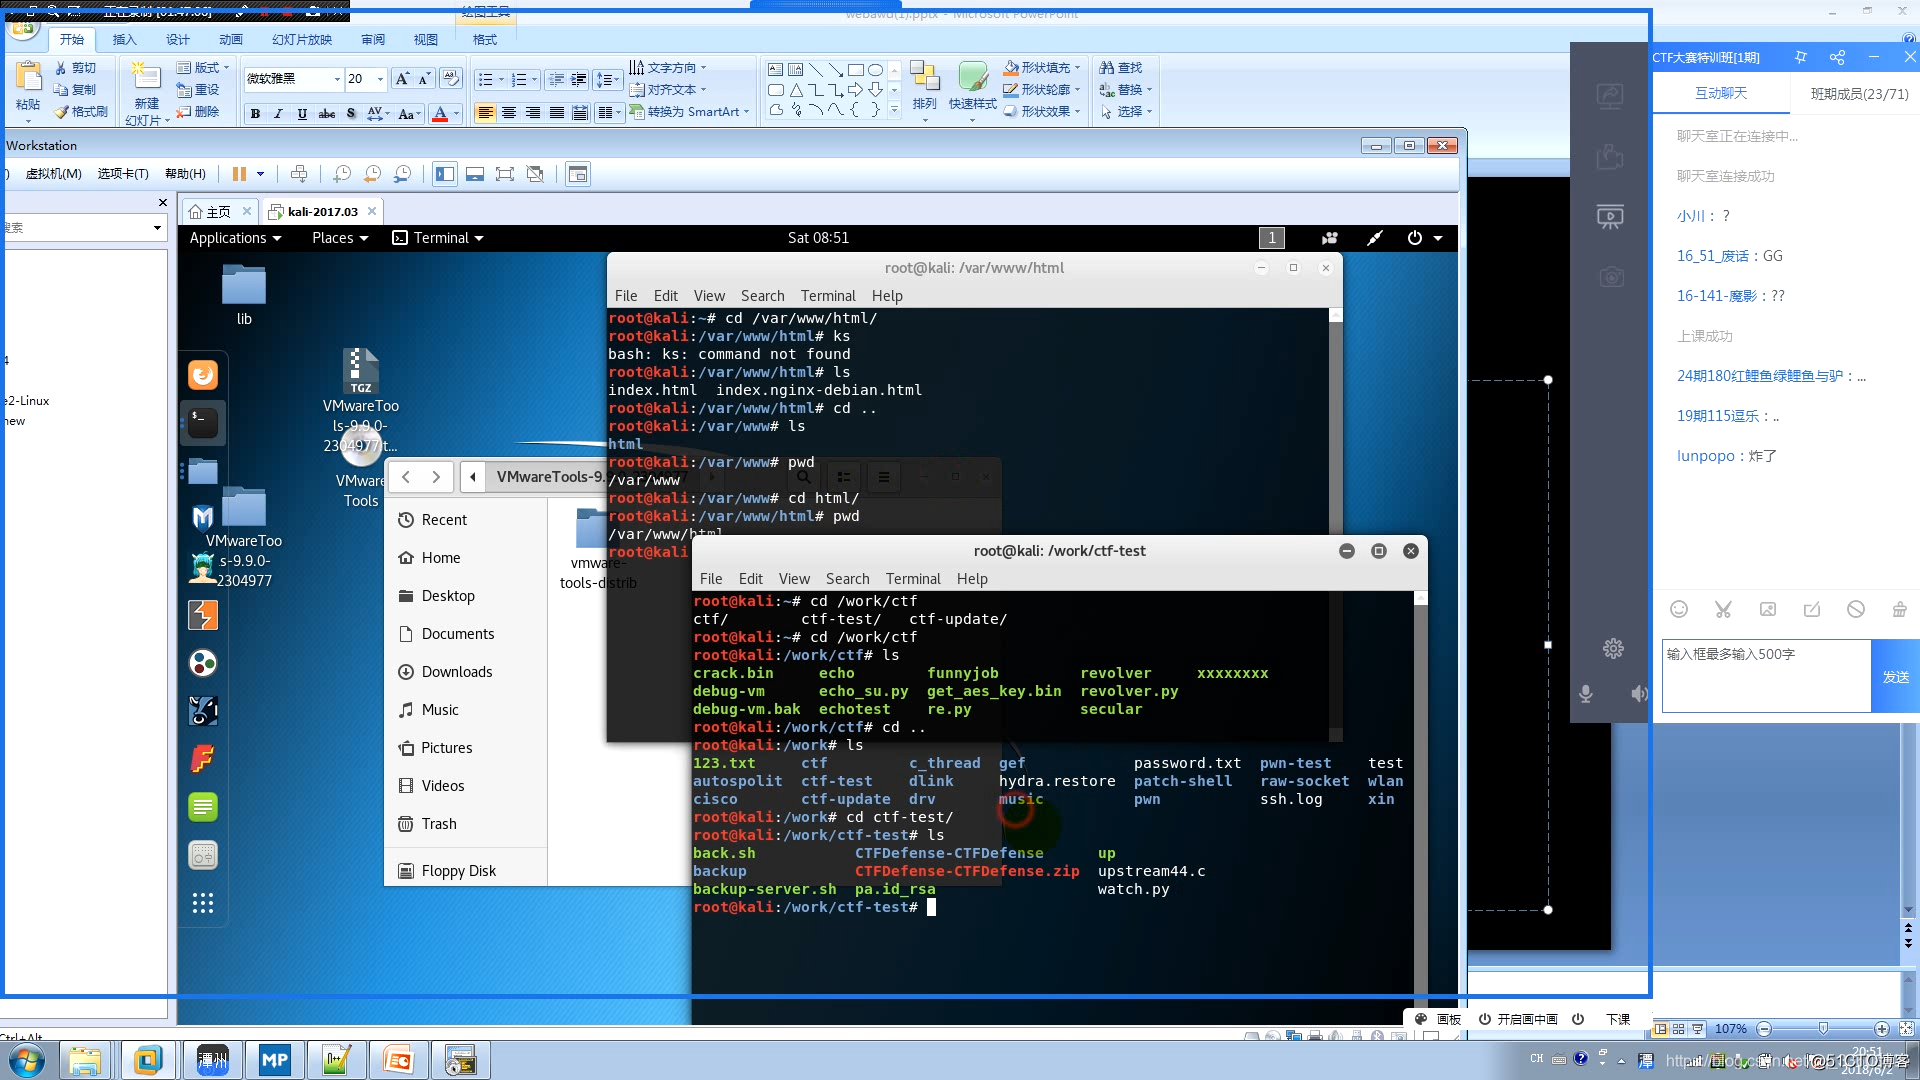Click emoji smiley icon in chat toolbar

click(1679, 609)
